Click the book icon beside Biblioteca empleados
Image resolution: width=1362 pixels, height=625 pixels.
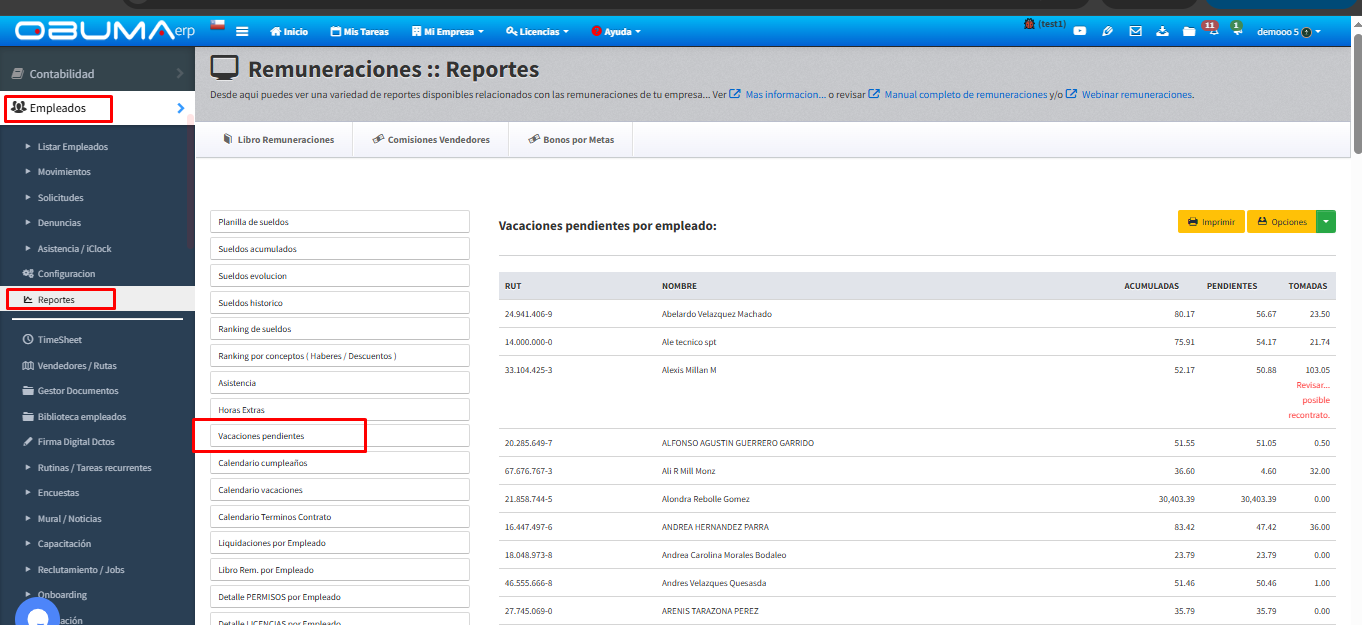point(29,417)
